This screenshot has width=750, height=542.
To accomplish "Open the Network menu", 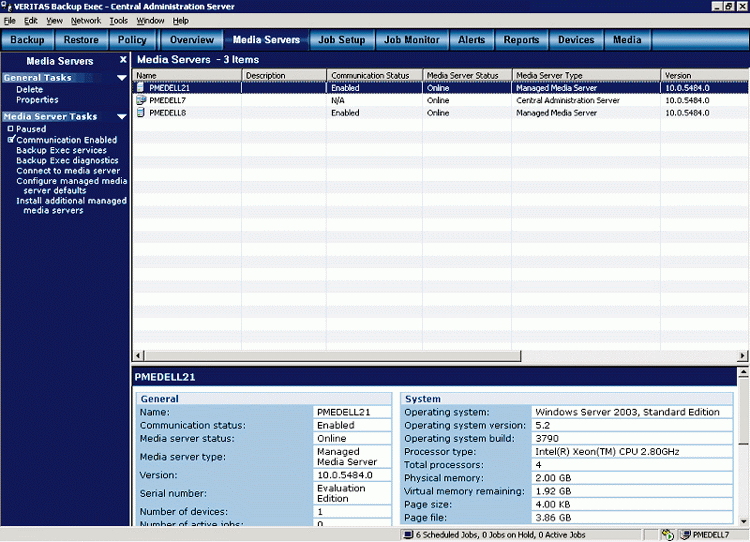I will click(x=86, y=21).
